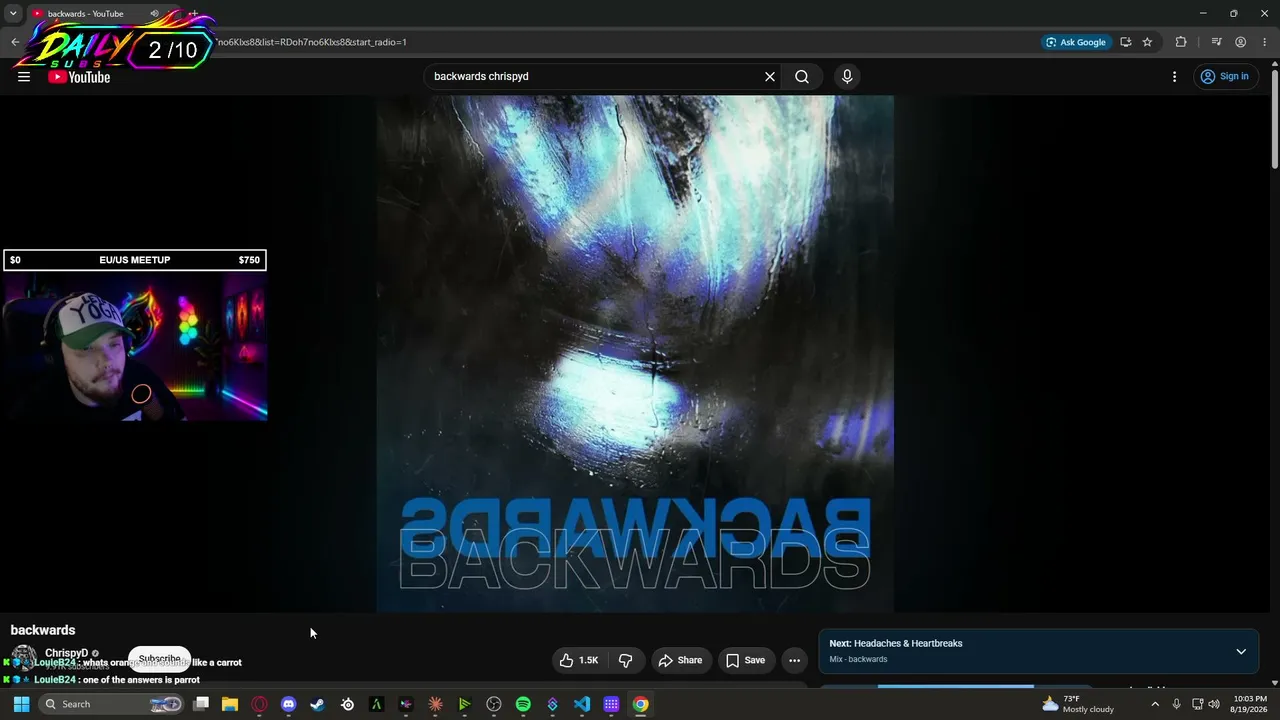Screen dimensions: 1280x720
Task: Open File Explorer from the taskbar
Action: (230, 704)
